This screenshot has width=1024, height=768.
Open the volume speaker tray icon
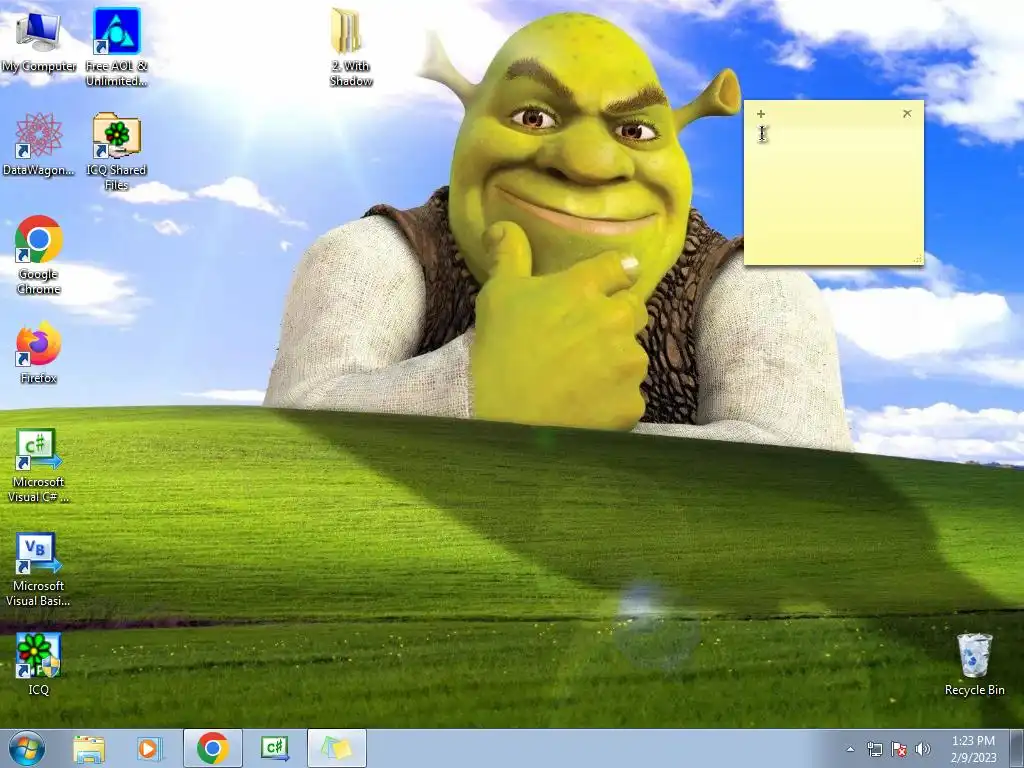click(x=923, y=749)
